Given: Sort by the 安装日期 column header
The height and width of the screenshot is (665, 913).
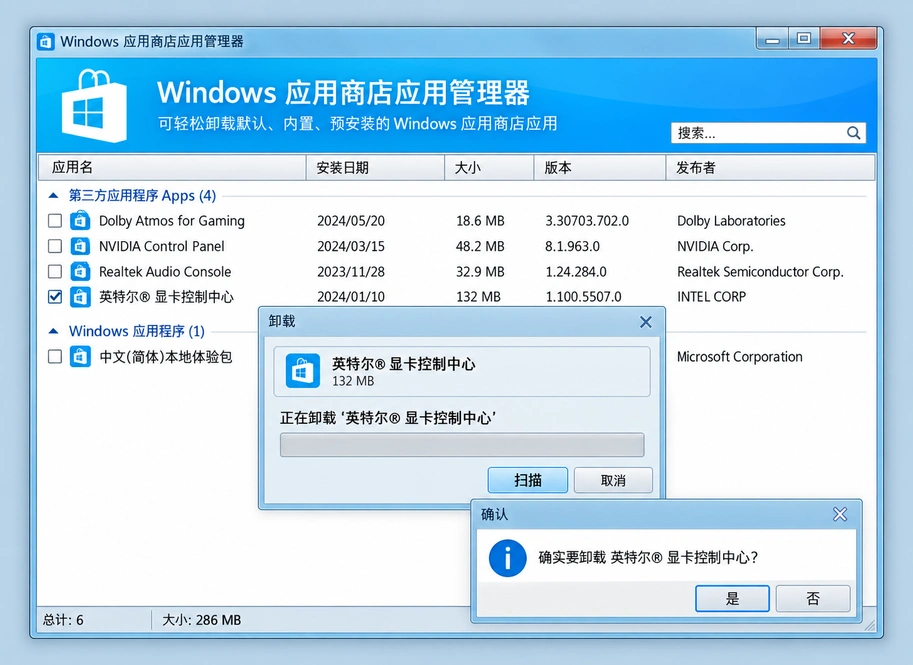Looking at the screenshot, I should (375, 168).
